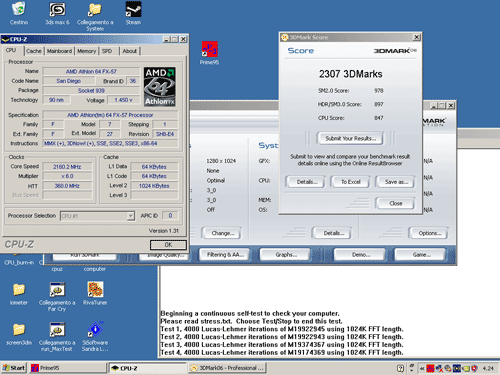The width and height of the screenshot is (500, 375).
Task: Click the red tray icon in the system tray
Action: (430, 368)
